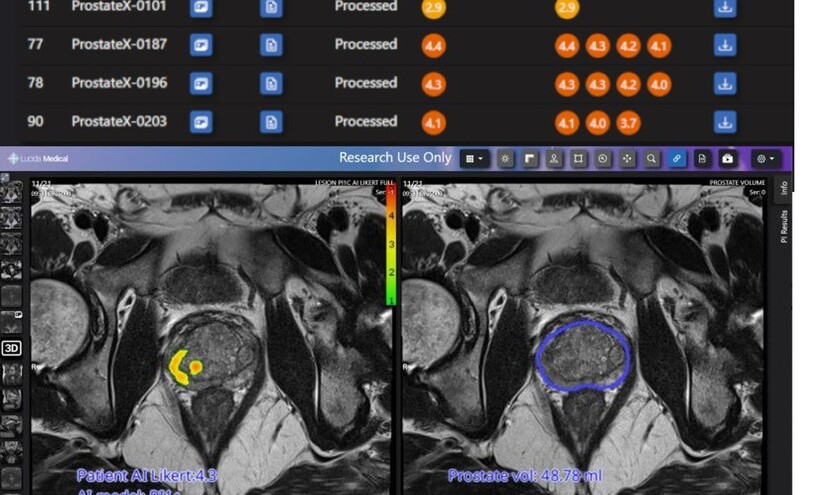This screenshot has height=495, width=840.
Task: Click the PROSTATE VOLUME viewport title
Action: point(737,183)
